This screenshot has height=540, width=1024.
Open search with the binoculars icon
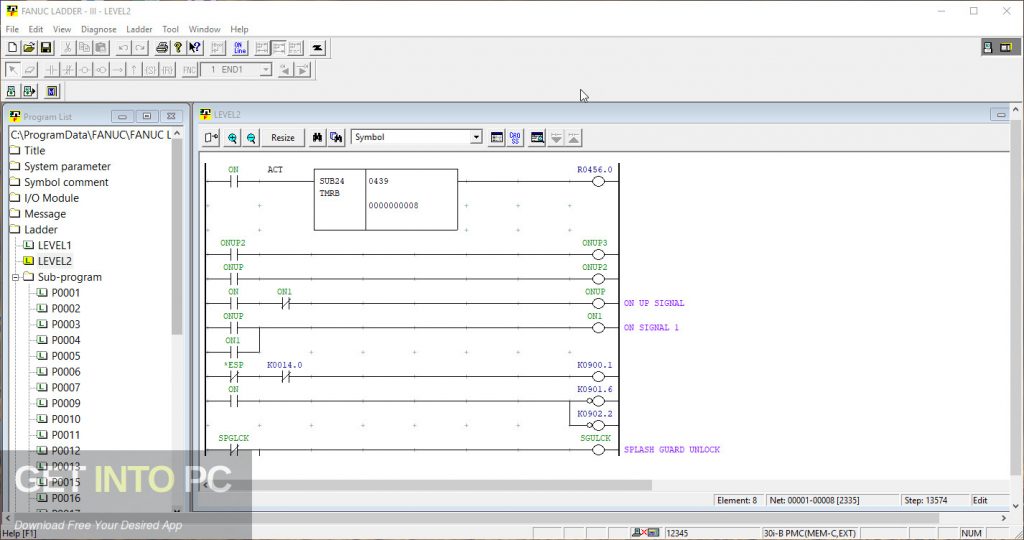317,138
